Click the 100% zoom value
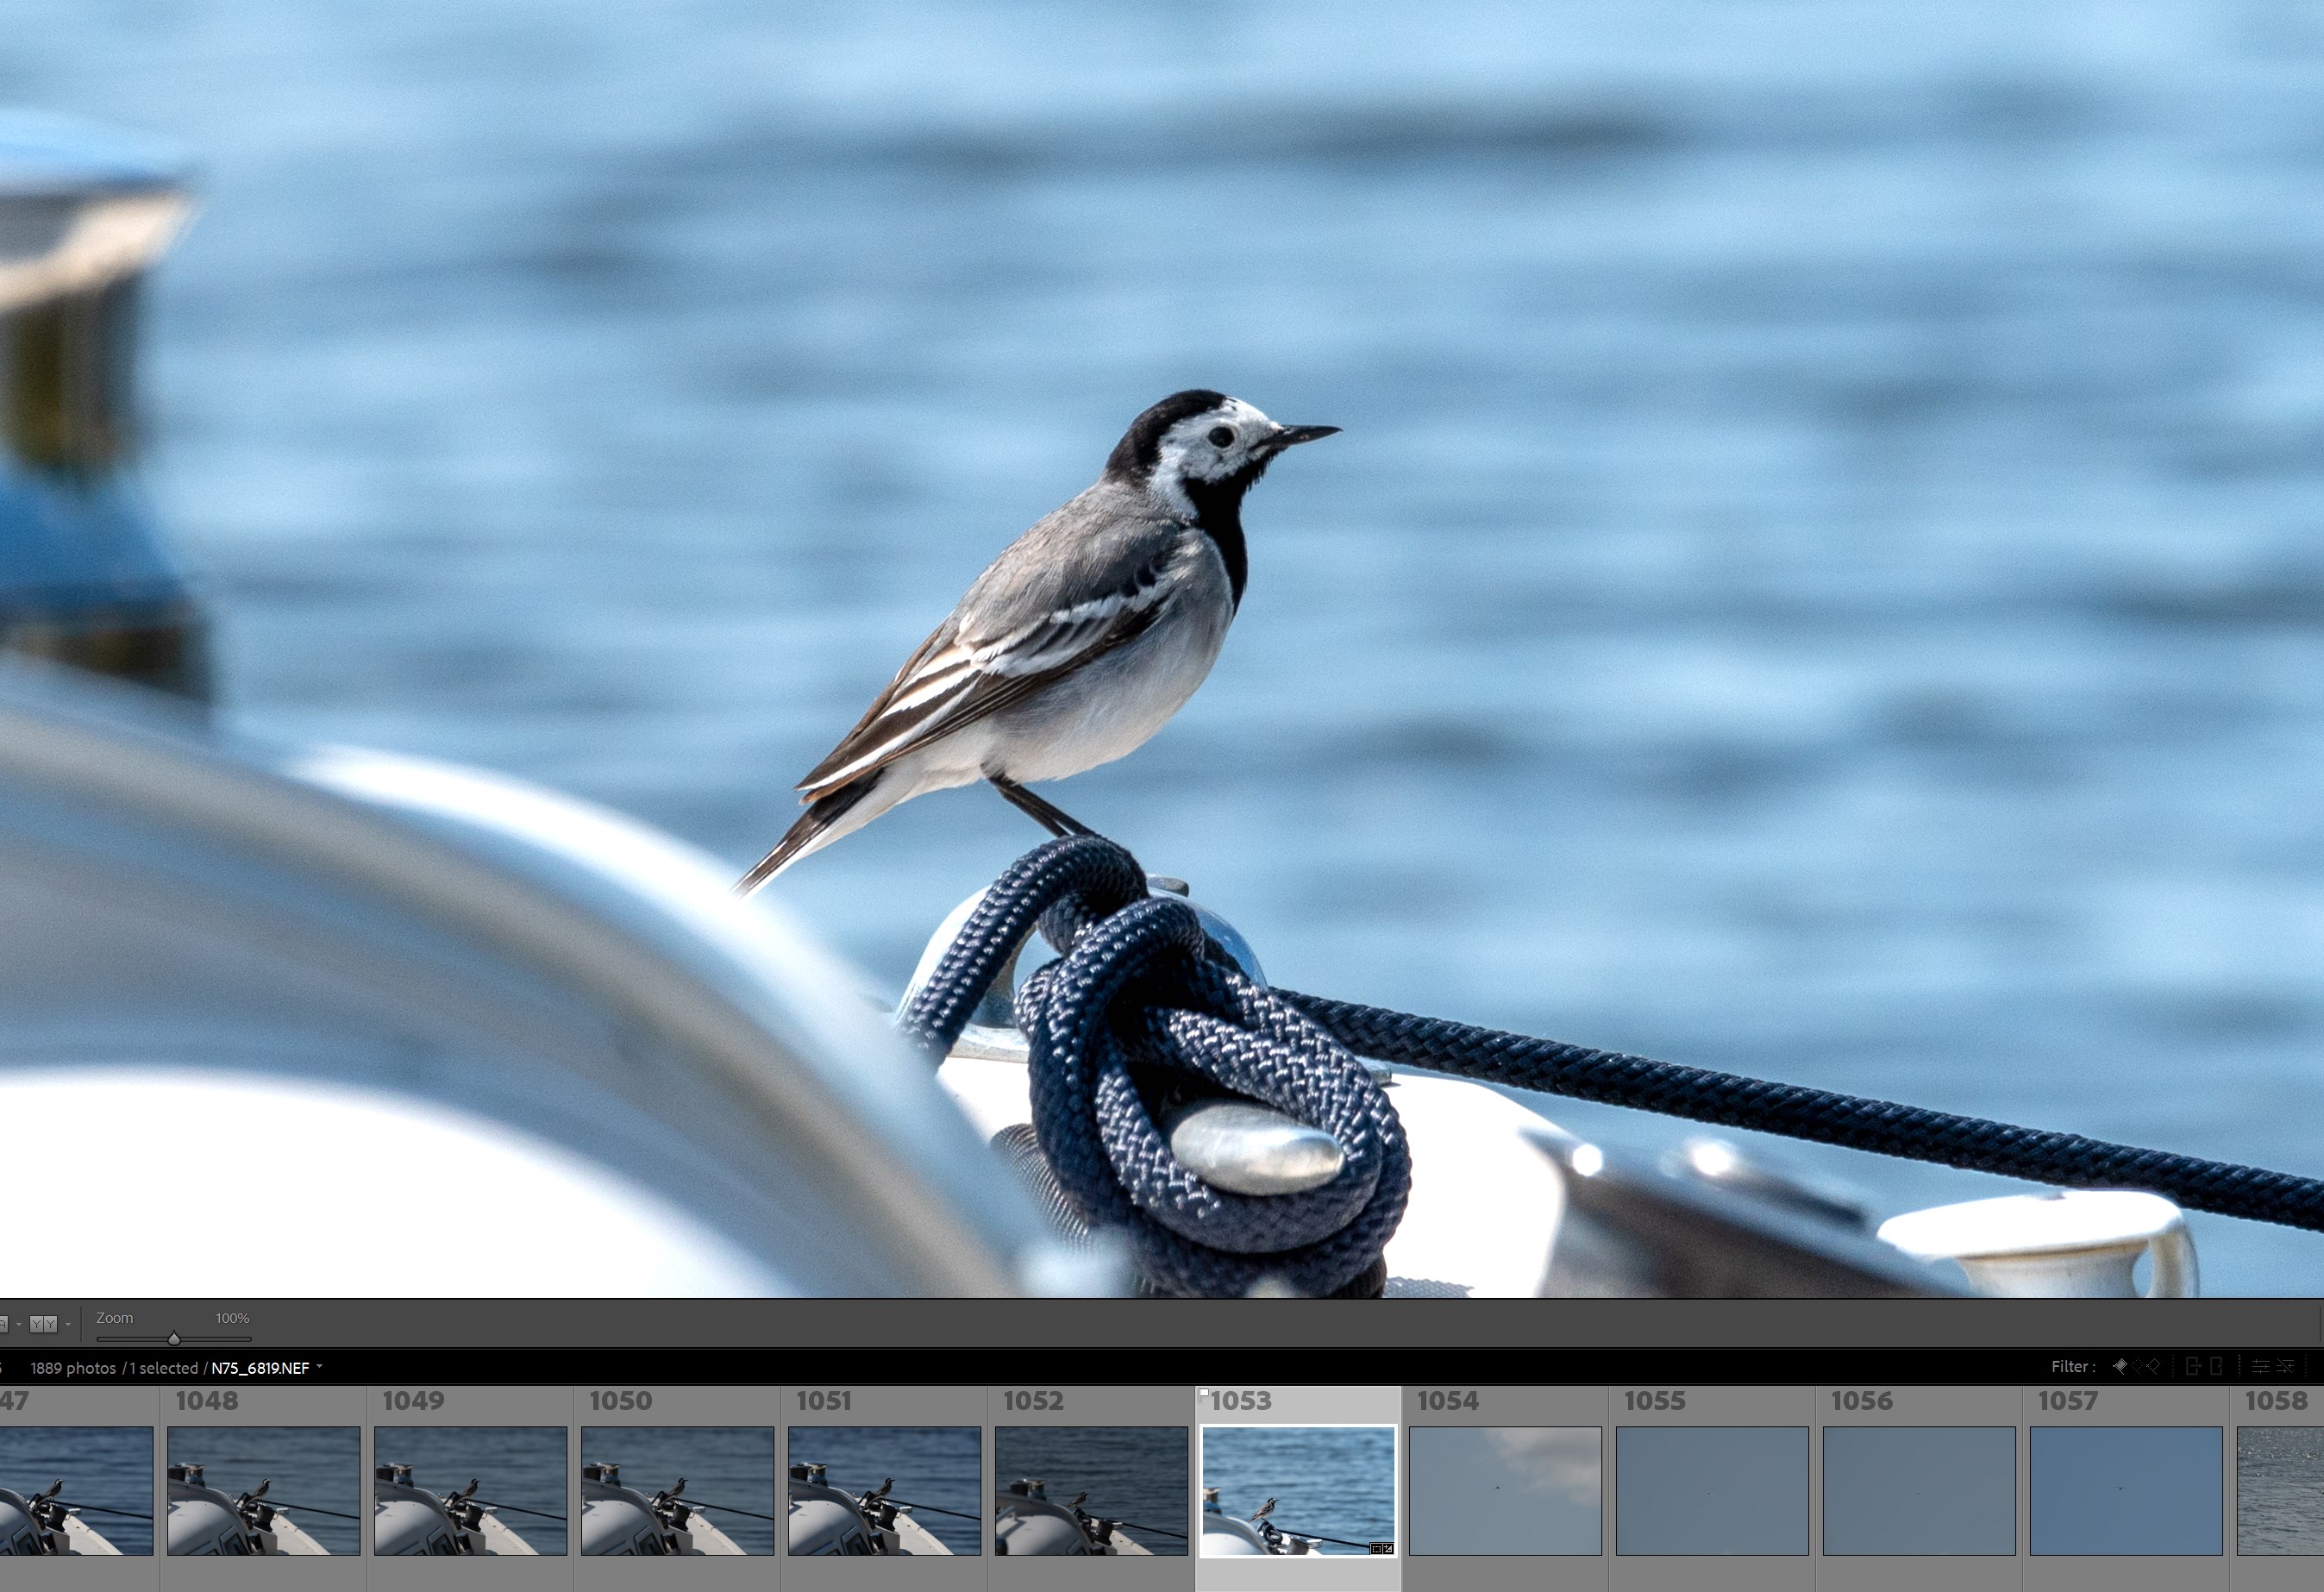 point(232,1318)
